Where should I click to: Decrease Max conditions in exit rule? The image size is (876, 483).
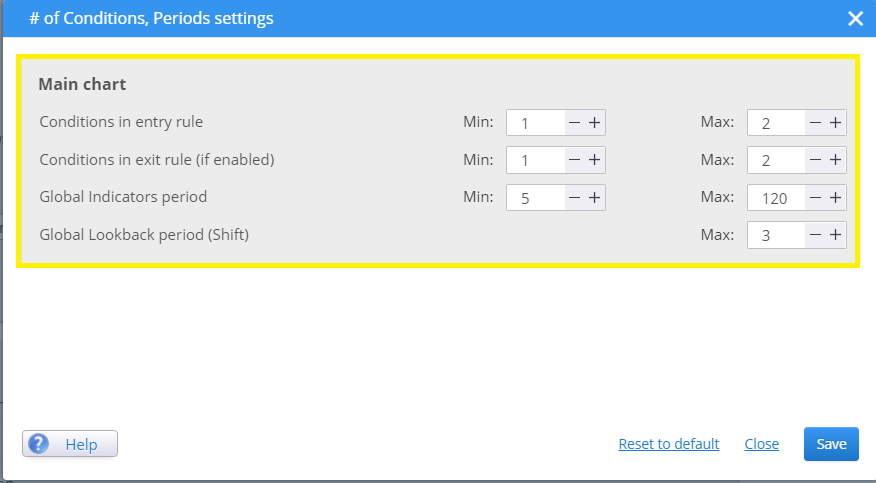pyautogui.click(x=815, y=160)
